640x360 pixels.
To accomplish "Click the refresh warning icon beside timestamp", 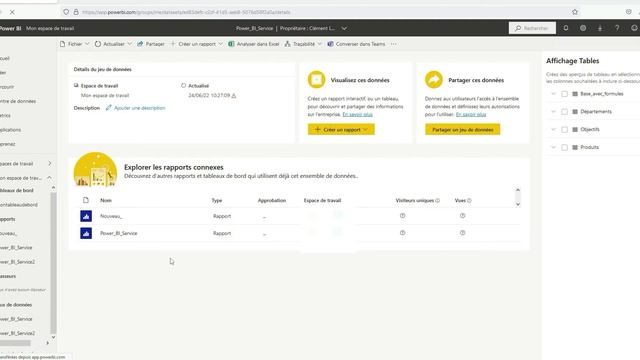I will 233,96.
